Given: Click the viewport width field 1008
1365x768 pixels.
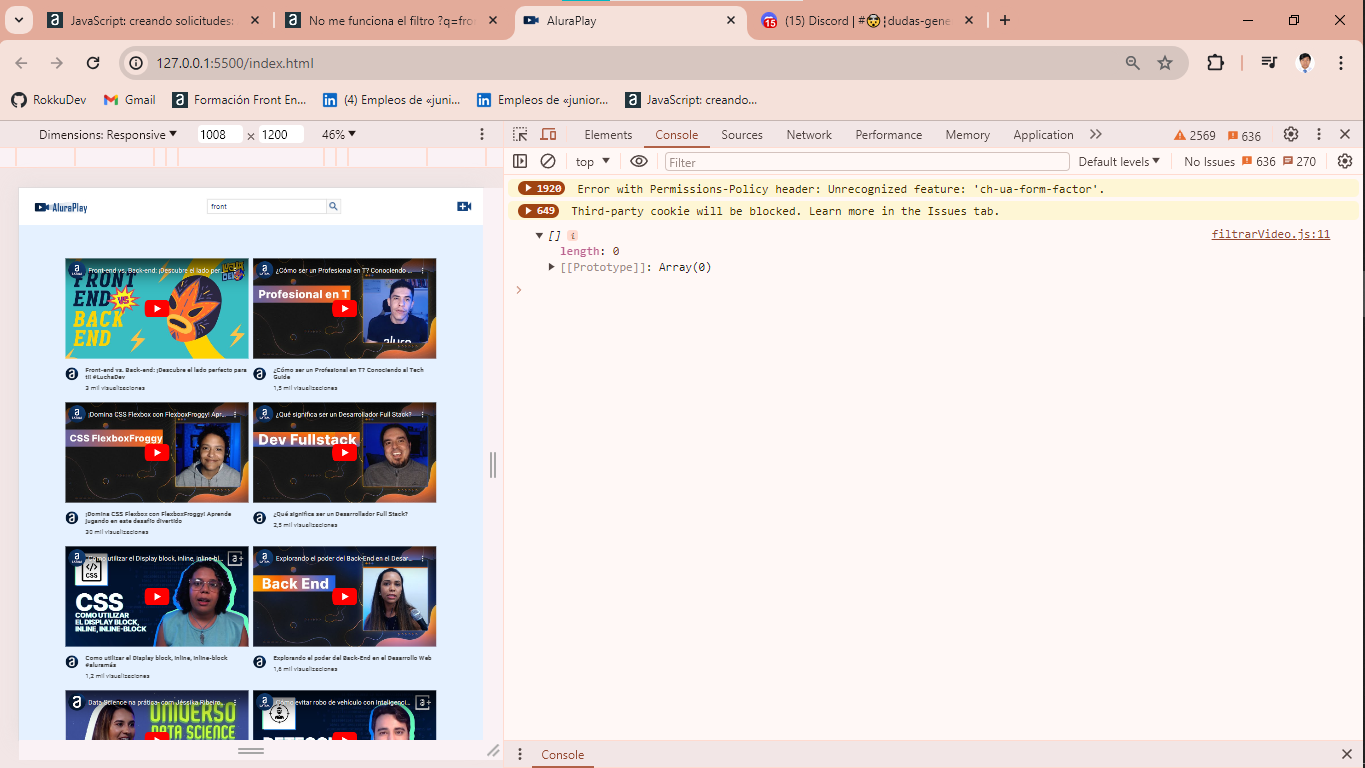Looking at the screenshot, I should pyautogui.click(x=219, y=134).
